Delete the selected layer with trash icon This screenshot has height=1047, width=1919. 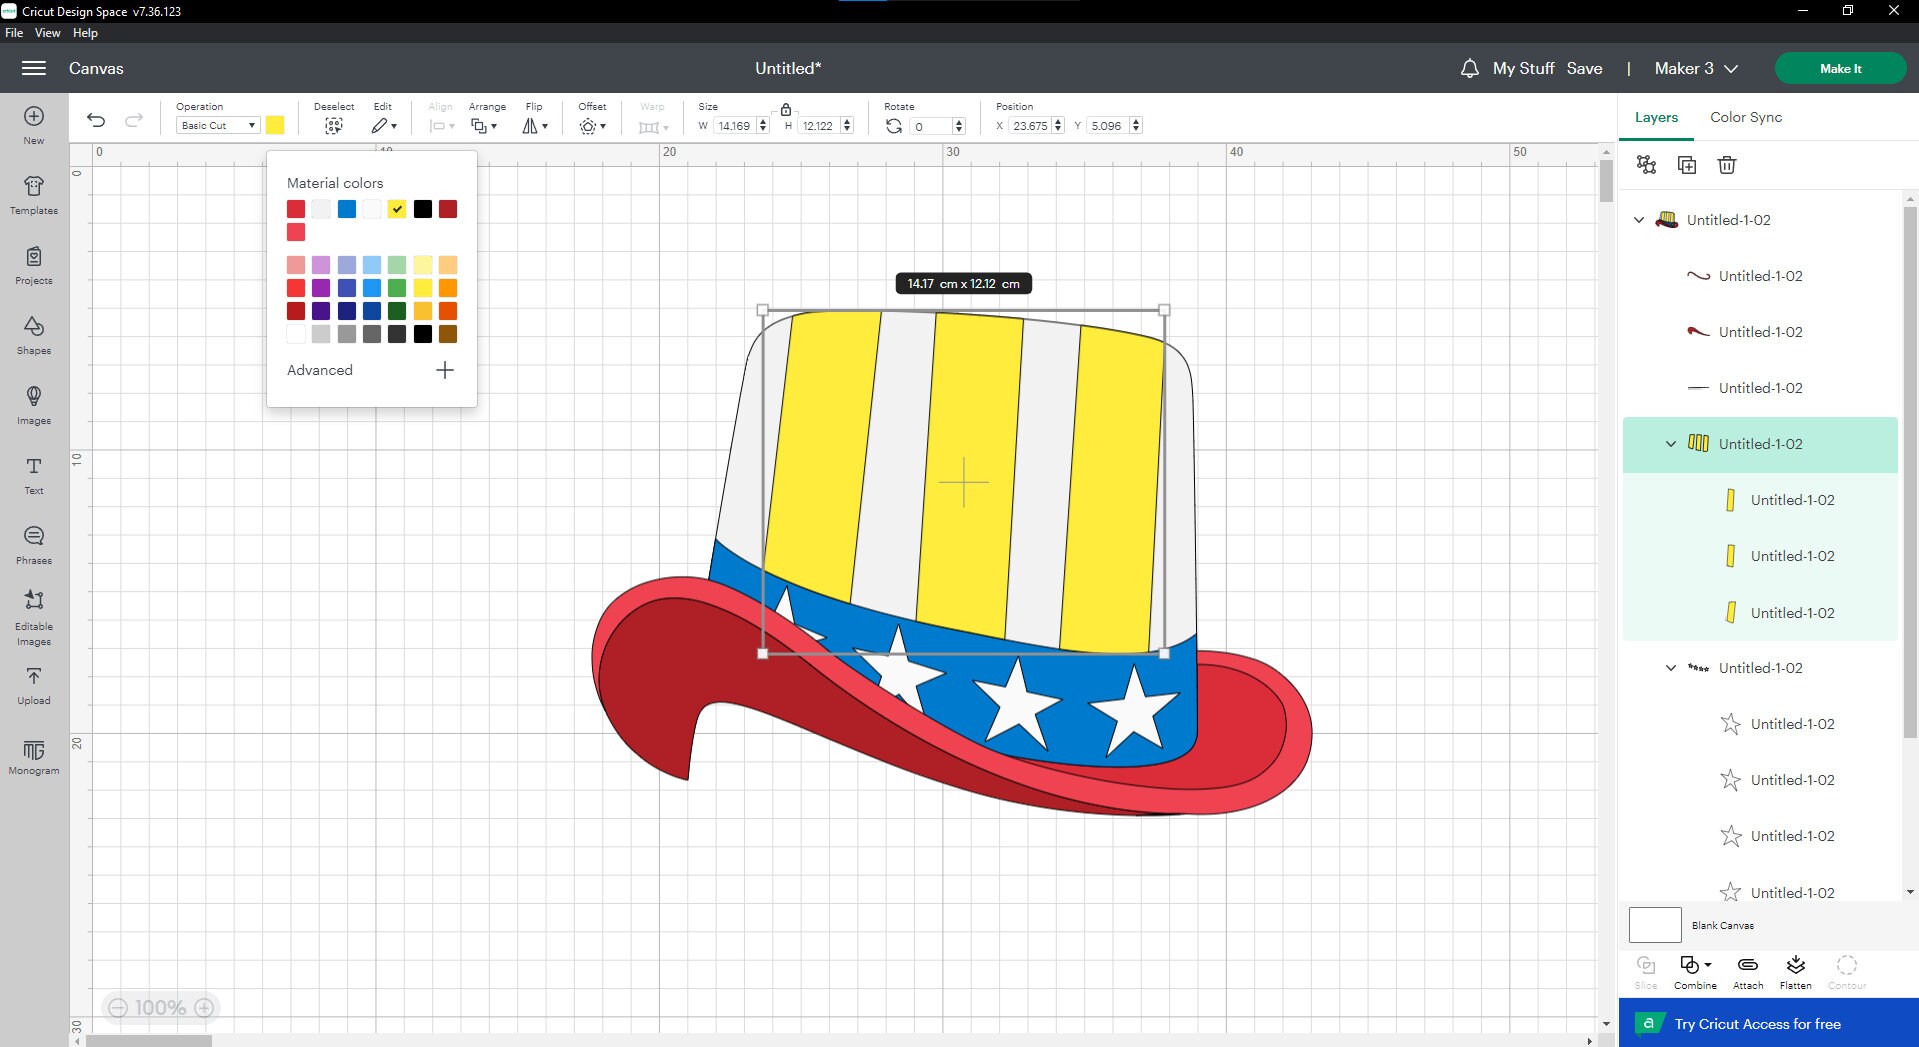pyautogui.click(x=1727, y=165)
